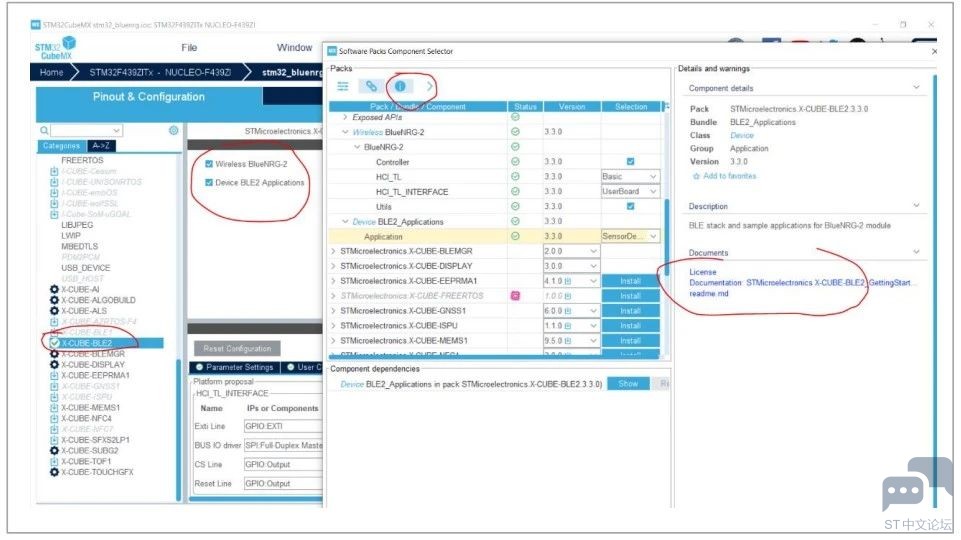Click the chain link icon in Packs toolbar
Screen dimensions: 961x540
[x=371, y=86]
